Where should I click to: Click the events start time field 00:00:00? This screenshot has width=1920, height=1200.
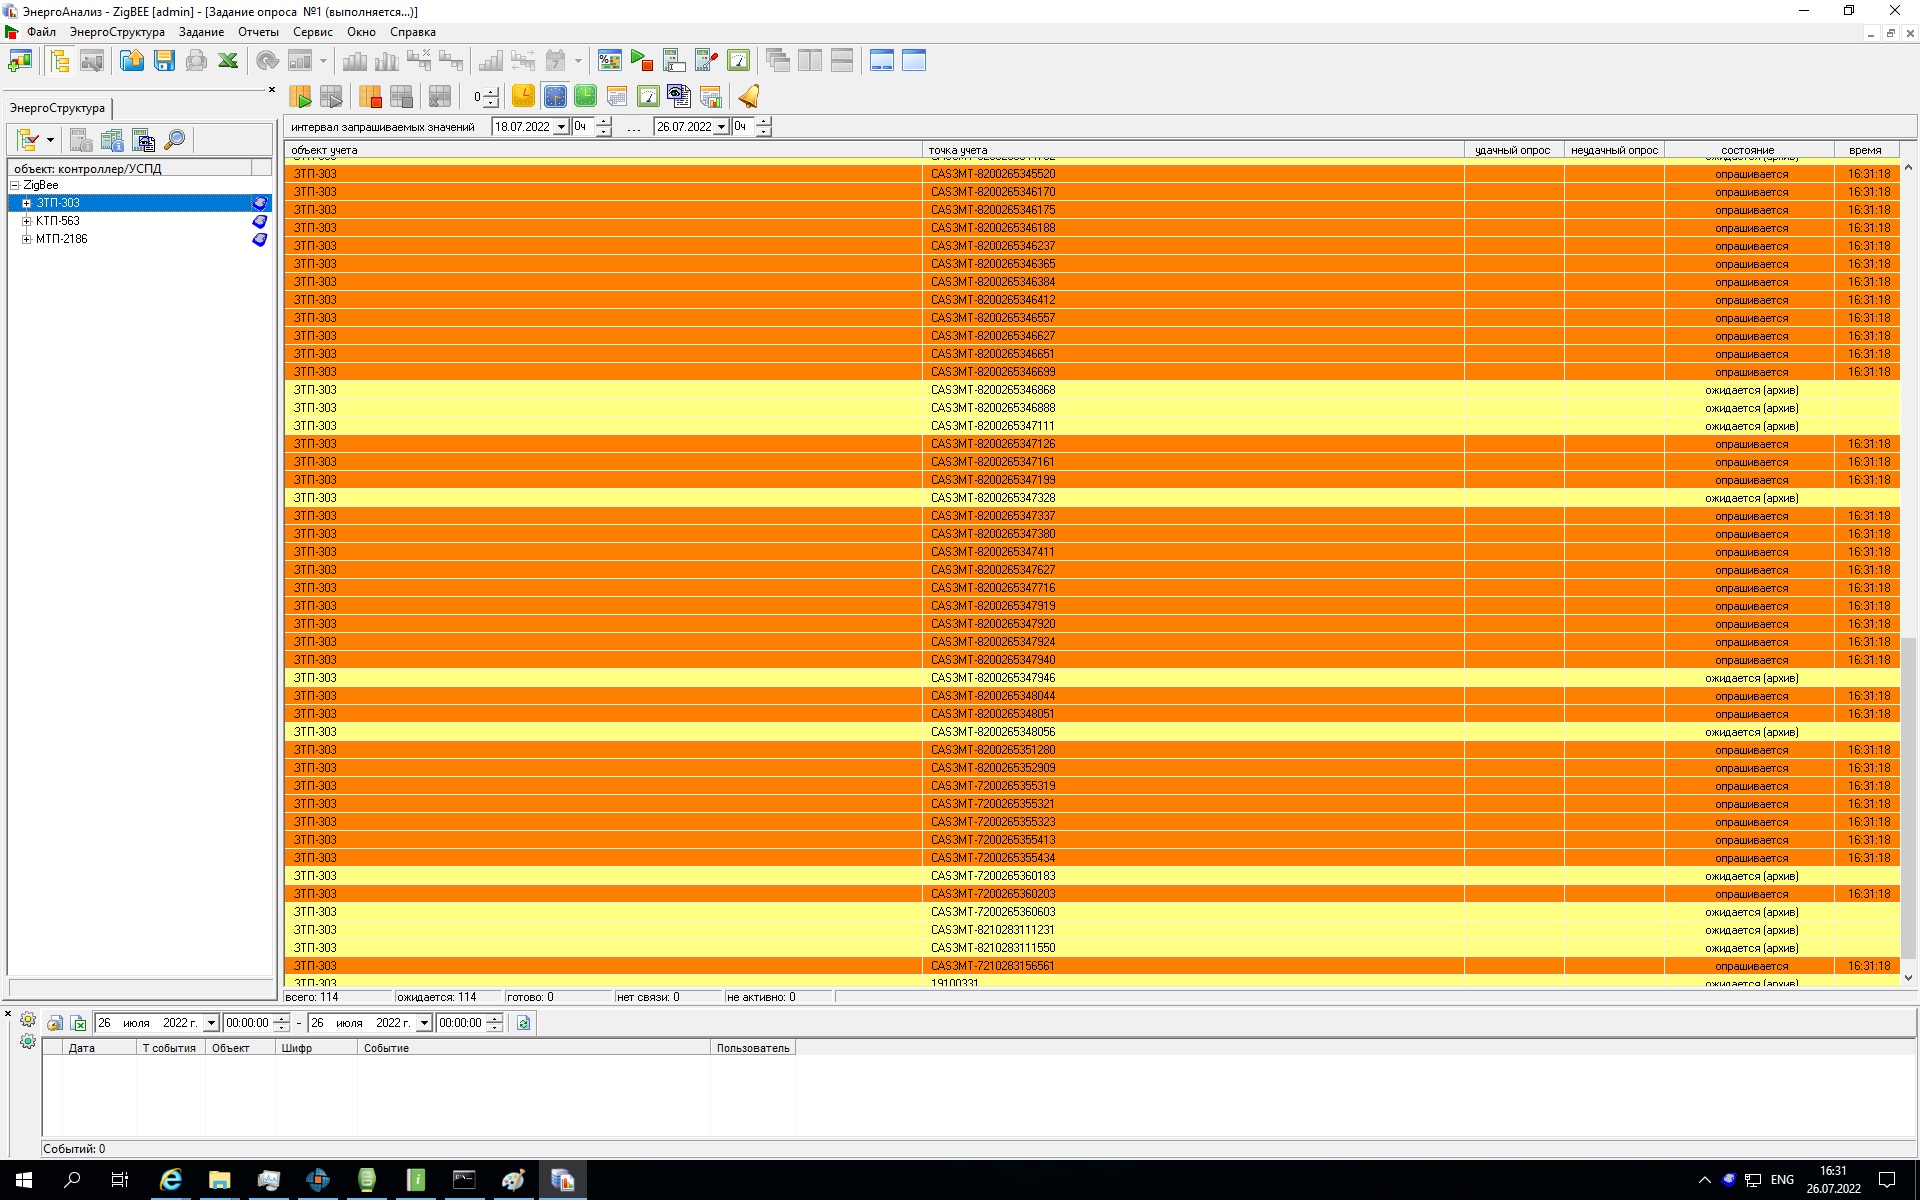(x=247, y=1023)
